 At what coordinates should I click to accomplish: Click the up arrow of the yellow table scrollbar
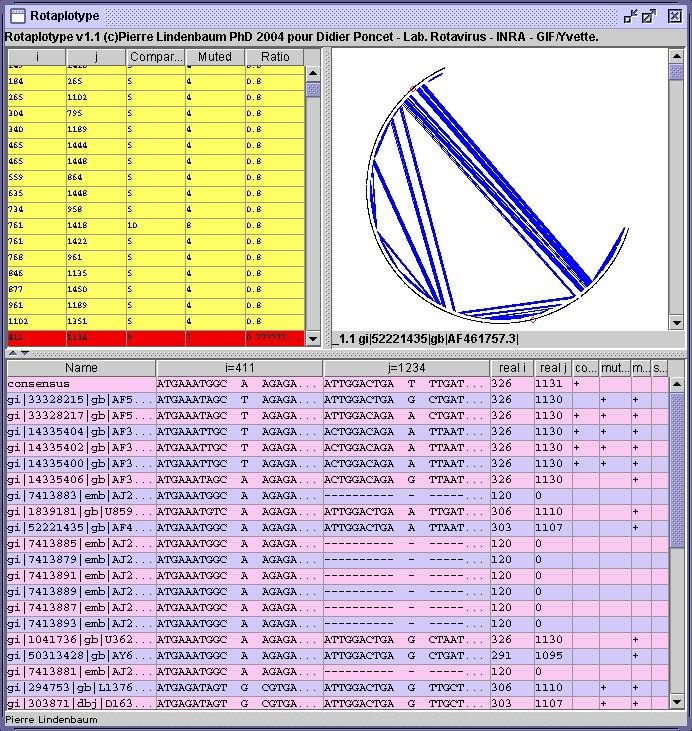tap(312, 73)
